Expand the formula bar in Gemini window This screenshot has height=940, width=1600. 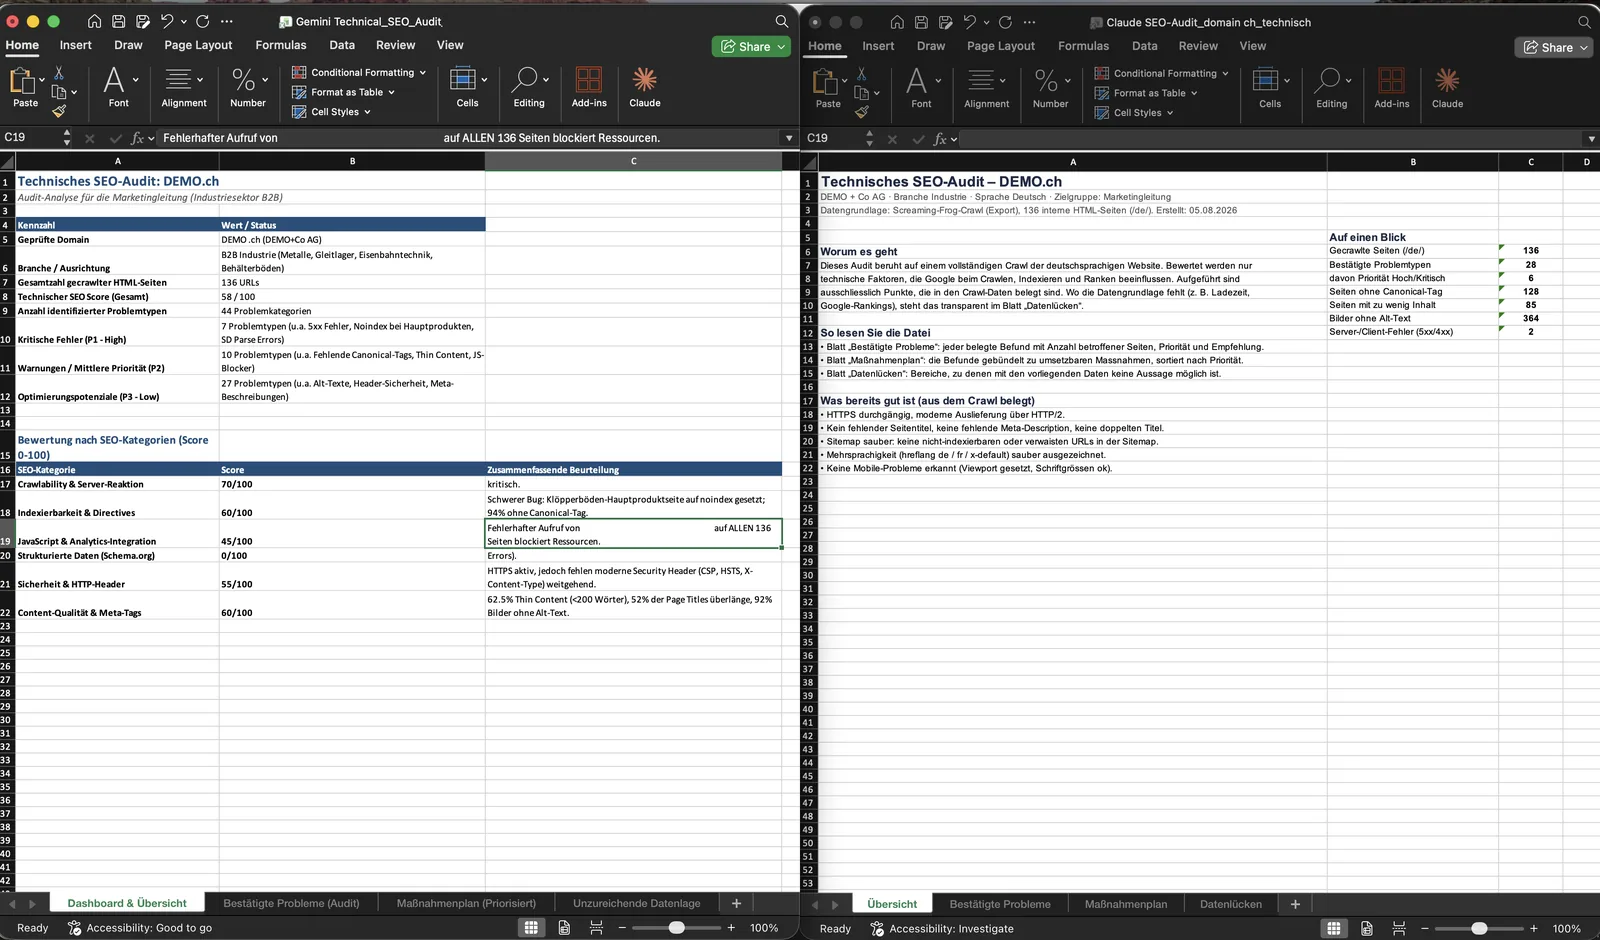tap(789, 138)
